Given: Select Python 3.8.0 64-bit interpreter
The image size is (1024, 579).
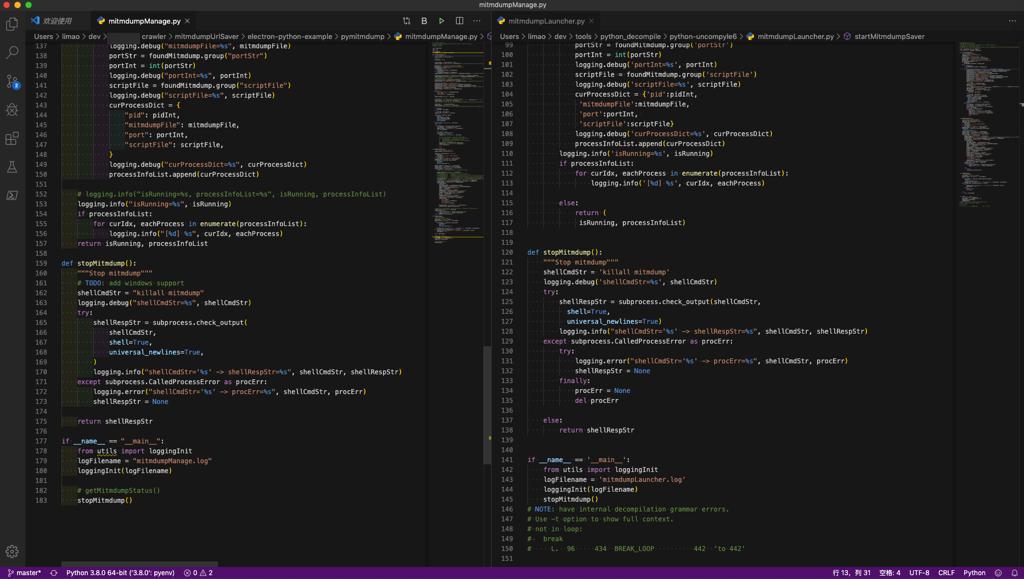Looking at the screenshot, I should (120, 572).
